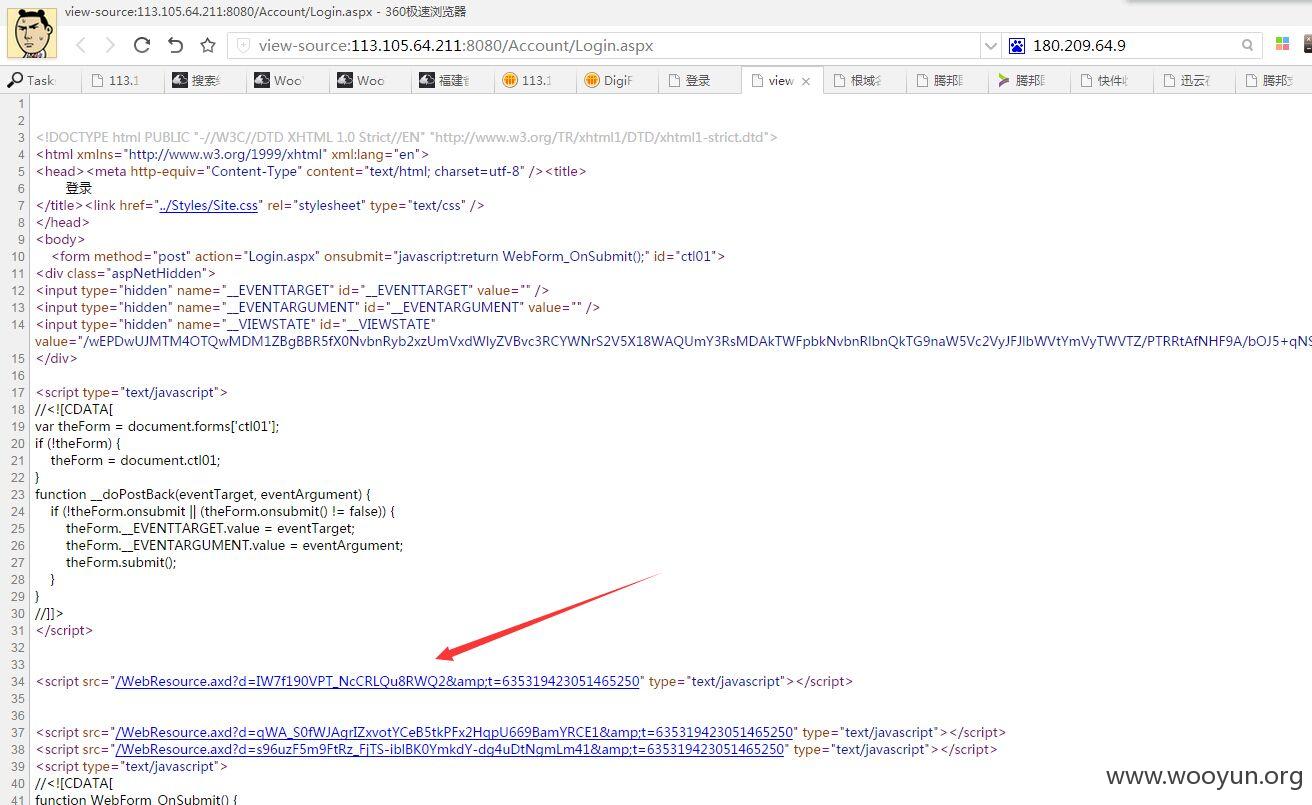
Task: Open WebResource.axd link starting d=s96uzF5m9FtRz
Action: (x=449, y=749)
